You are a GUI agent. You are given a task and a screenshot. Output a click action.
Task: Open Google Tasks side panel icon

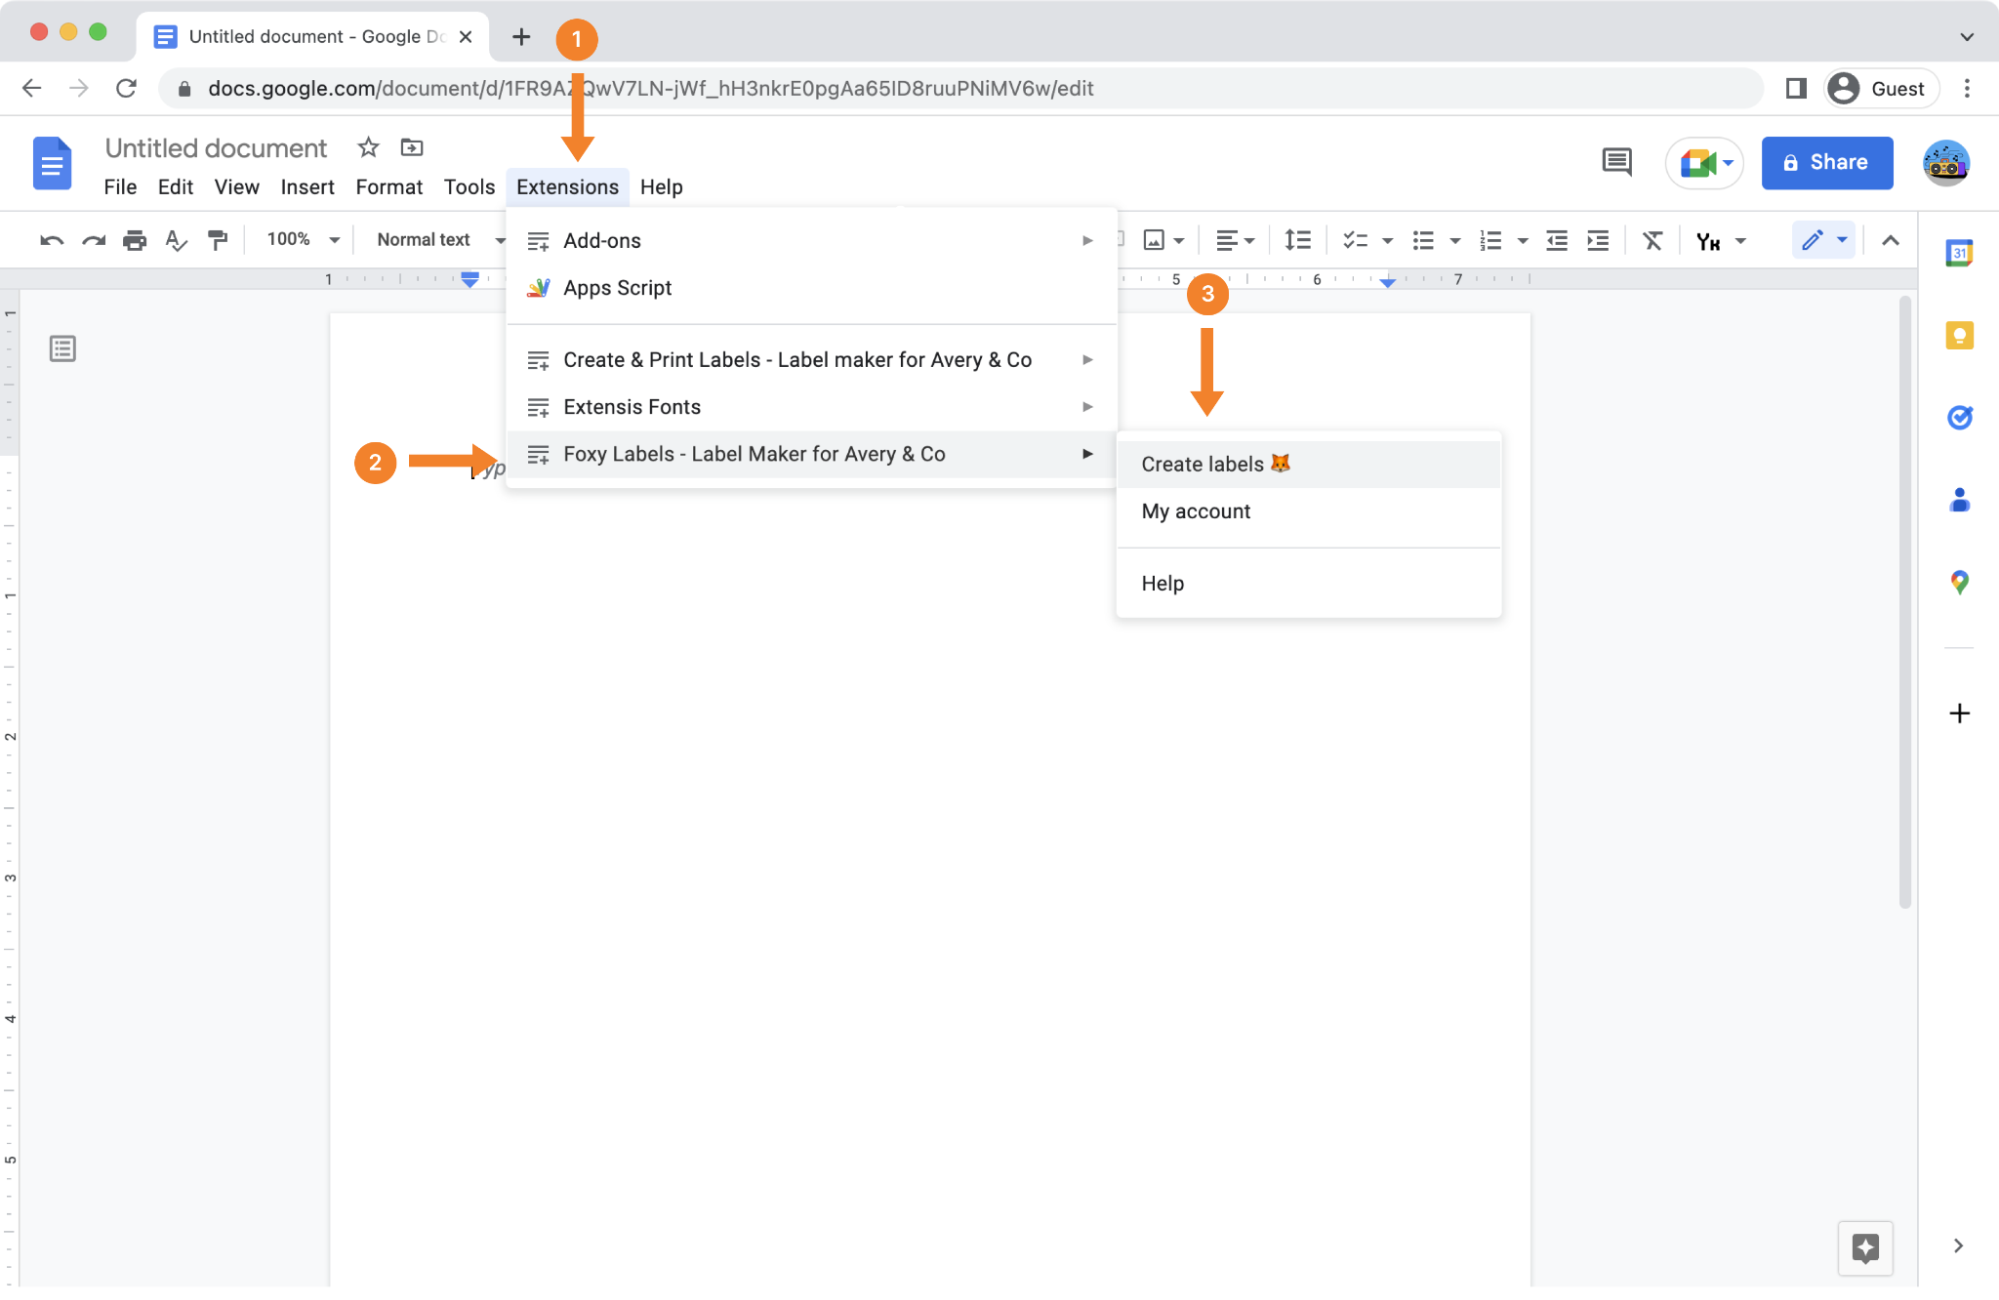[x=1959, y=417]
